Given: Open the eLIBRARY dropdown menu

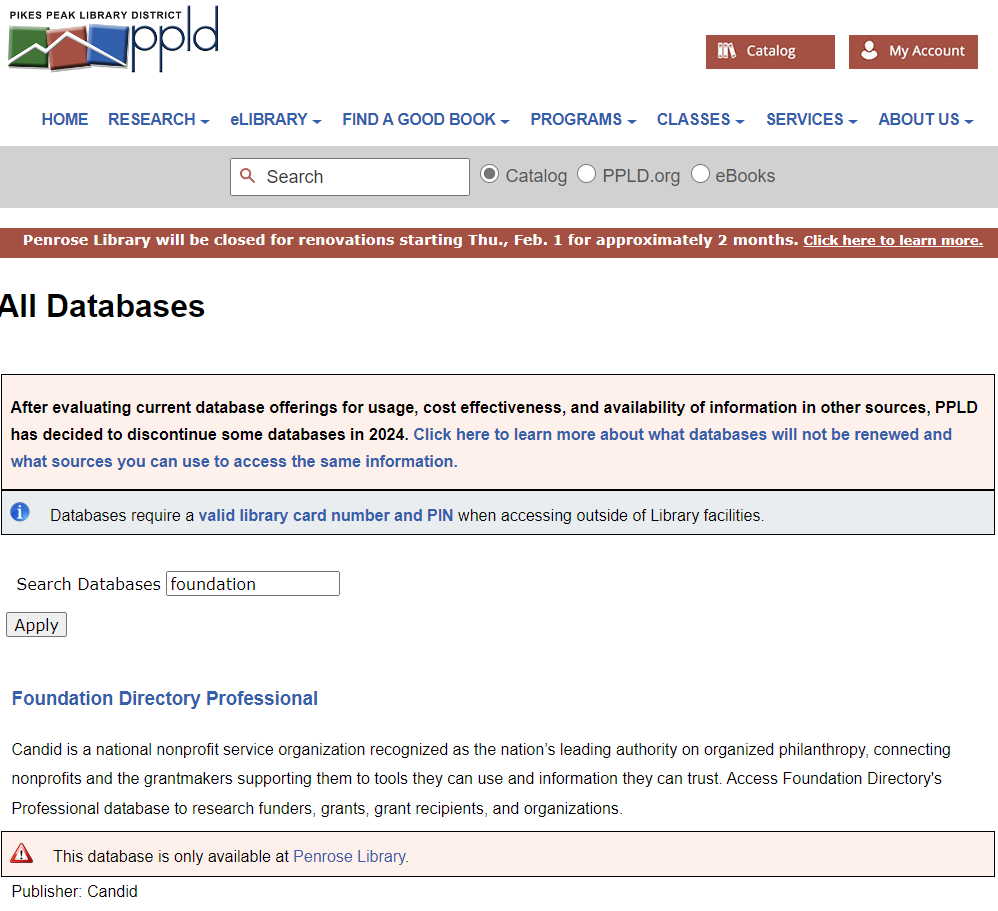Looking at the screenshot, I should (275, 119).
